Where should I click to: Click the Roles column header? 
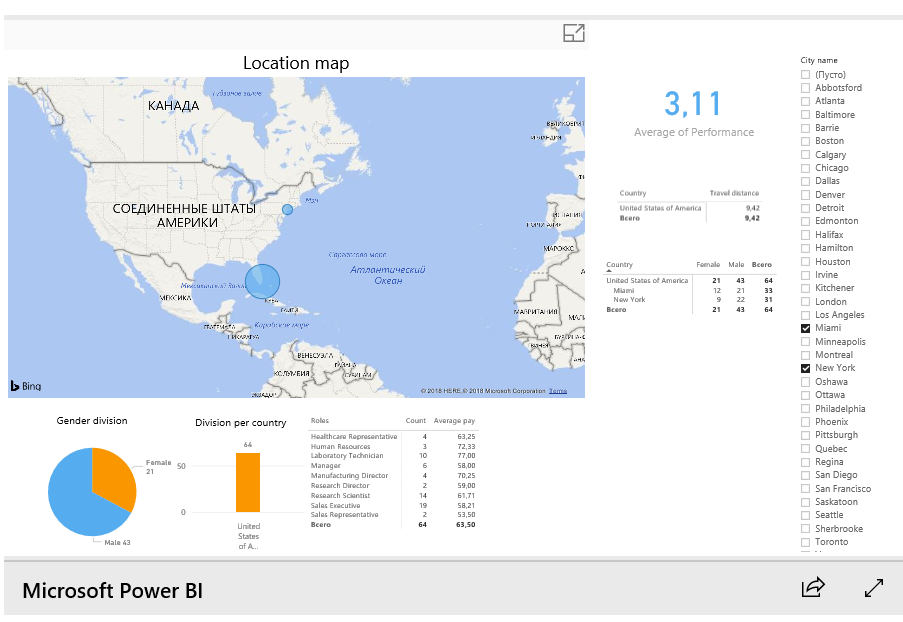320,420
